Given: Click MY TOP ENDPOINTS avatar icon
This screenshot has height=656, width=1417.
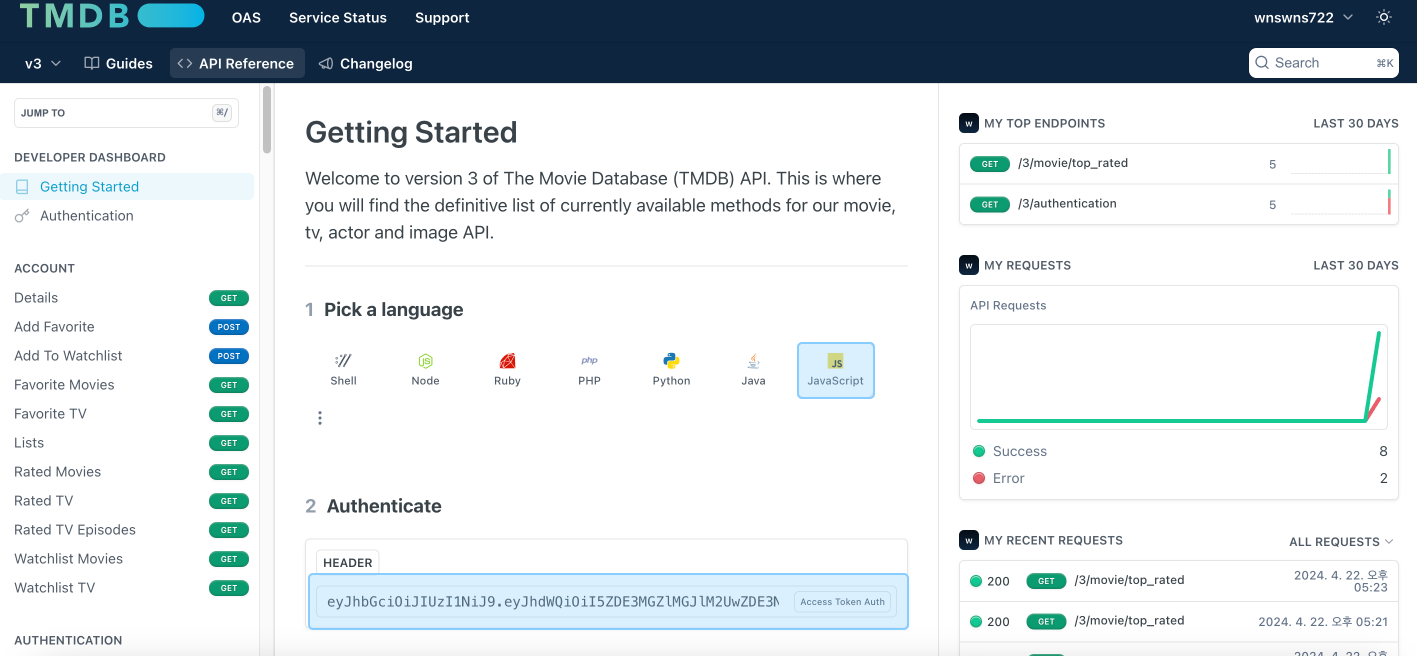Looking at the screenshot, I should pyautogui.click(x=968, y=124).
